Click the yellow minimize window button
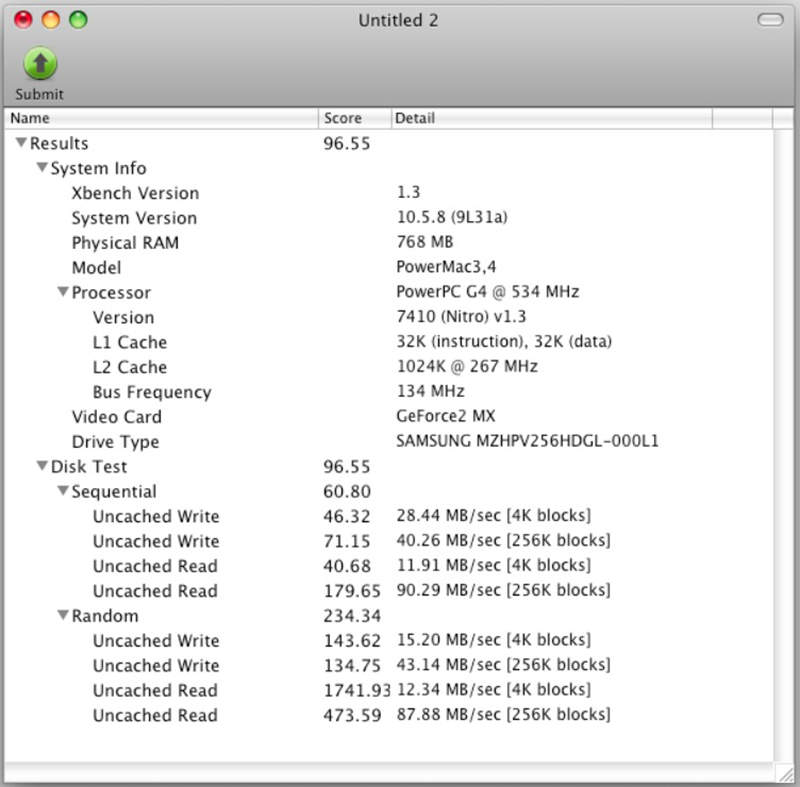The height and width of the screenshot is (787, 800). coord(50,20)
